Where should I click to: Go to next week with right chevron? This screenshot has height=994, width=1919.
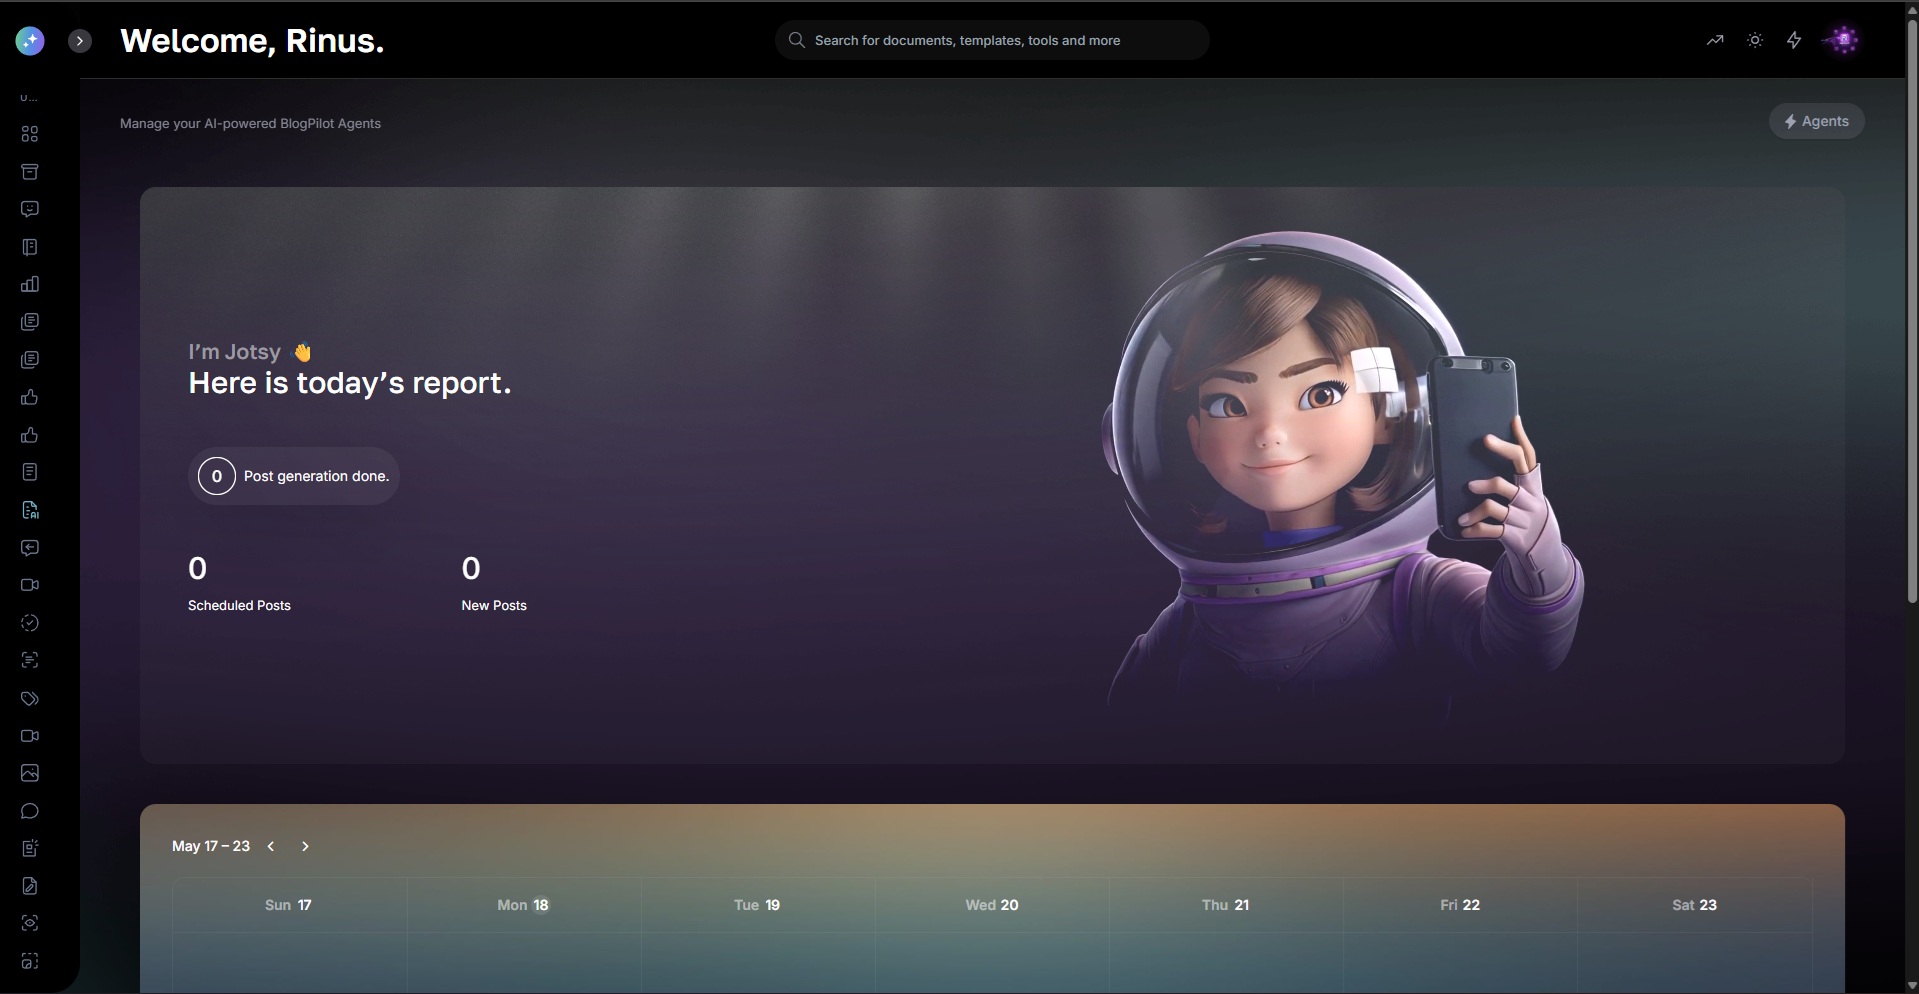point(305,846)
